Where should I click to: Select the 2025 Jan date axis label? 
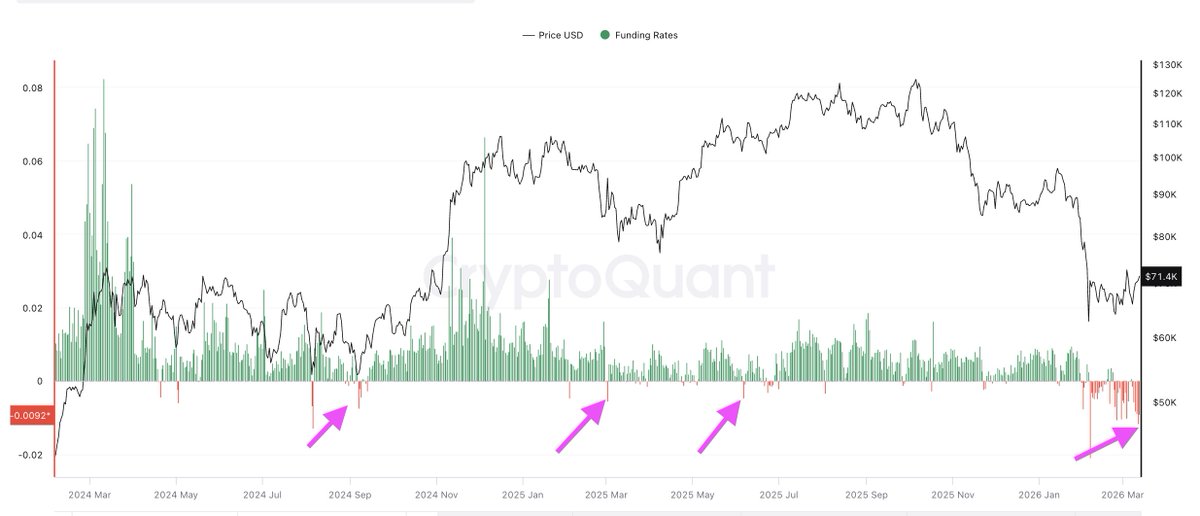click(x=522, y=494)
